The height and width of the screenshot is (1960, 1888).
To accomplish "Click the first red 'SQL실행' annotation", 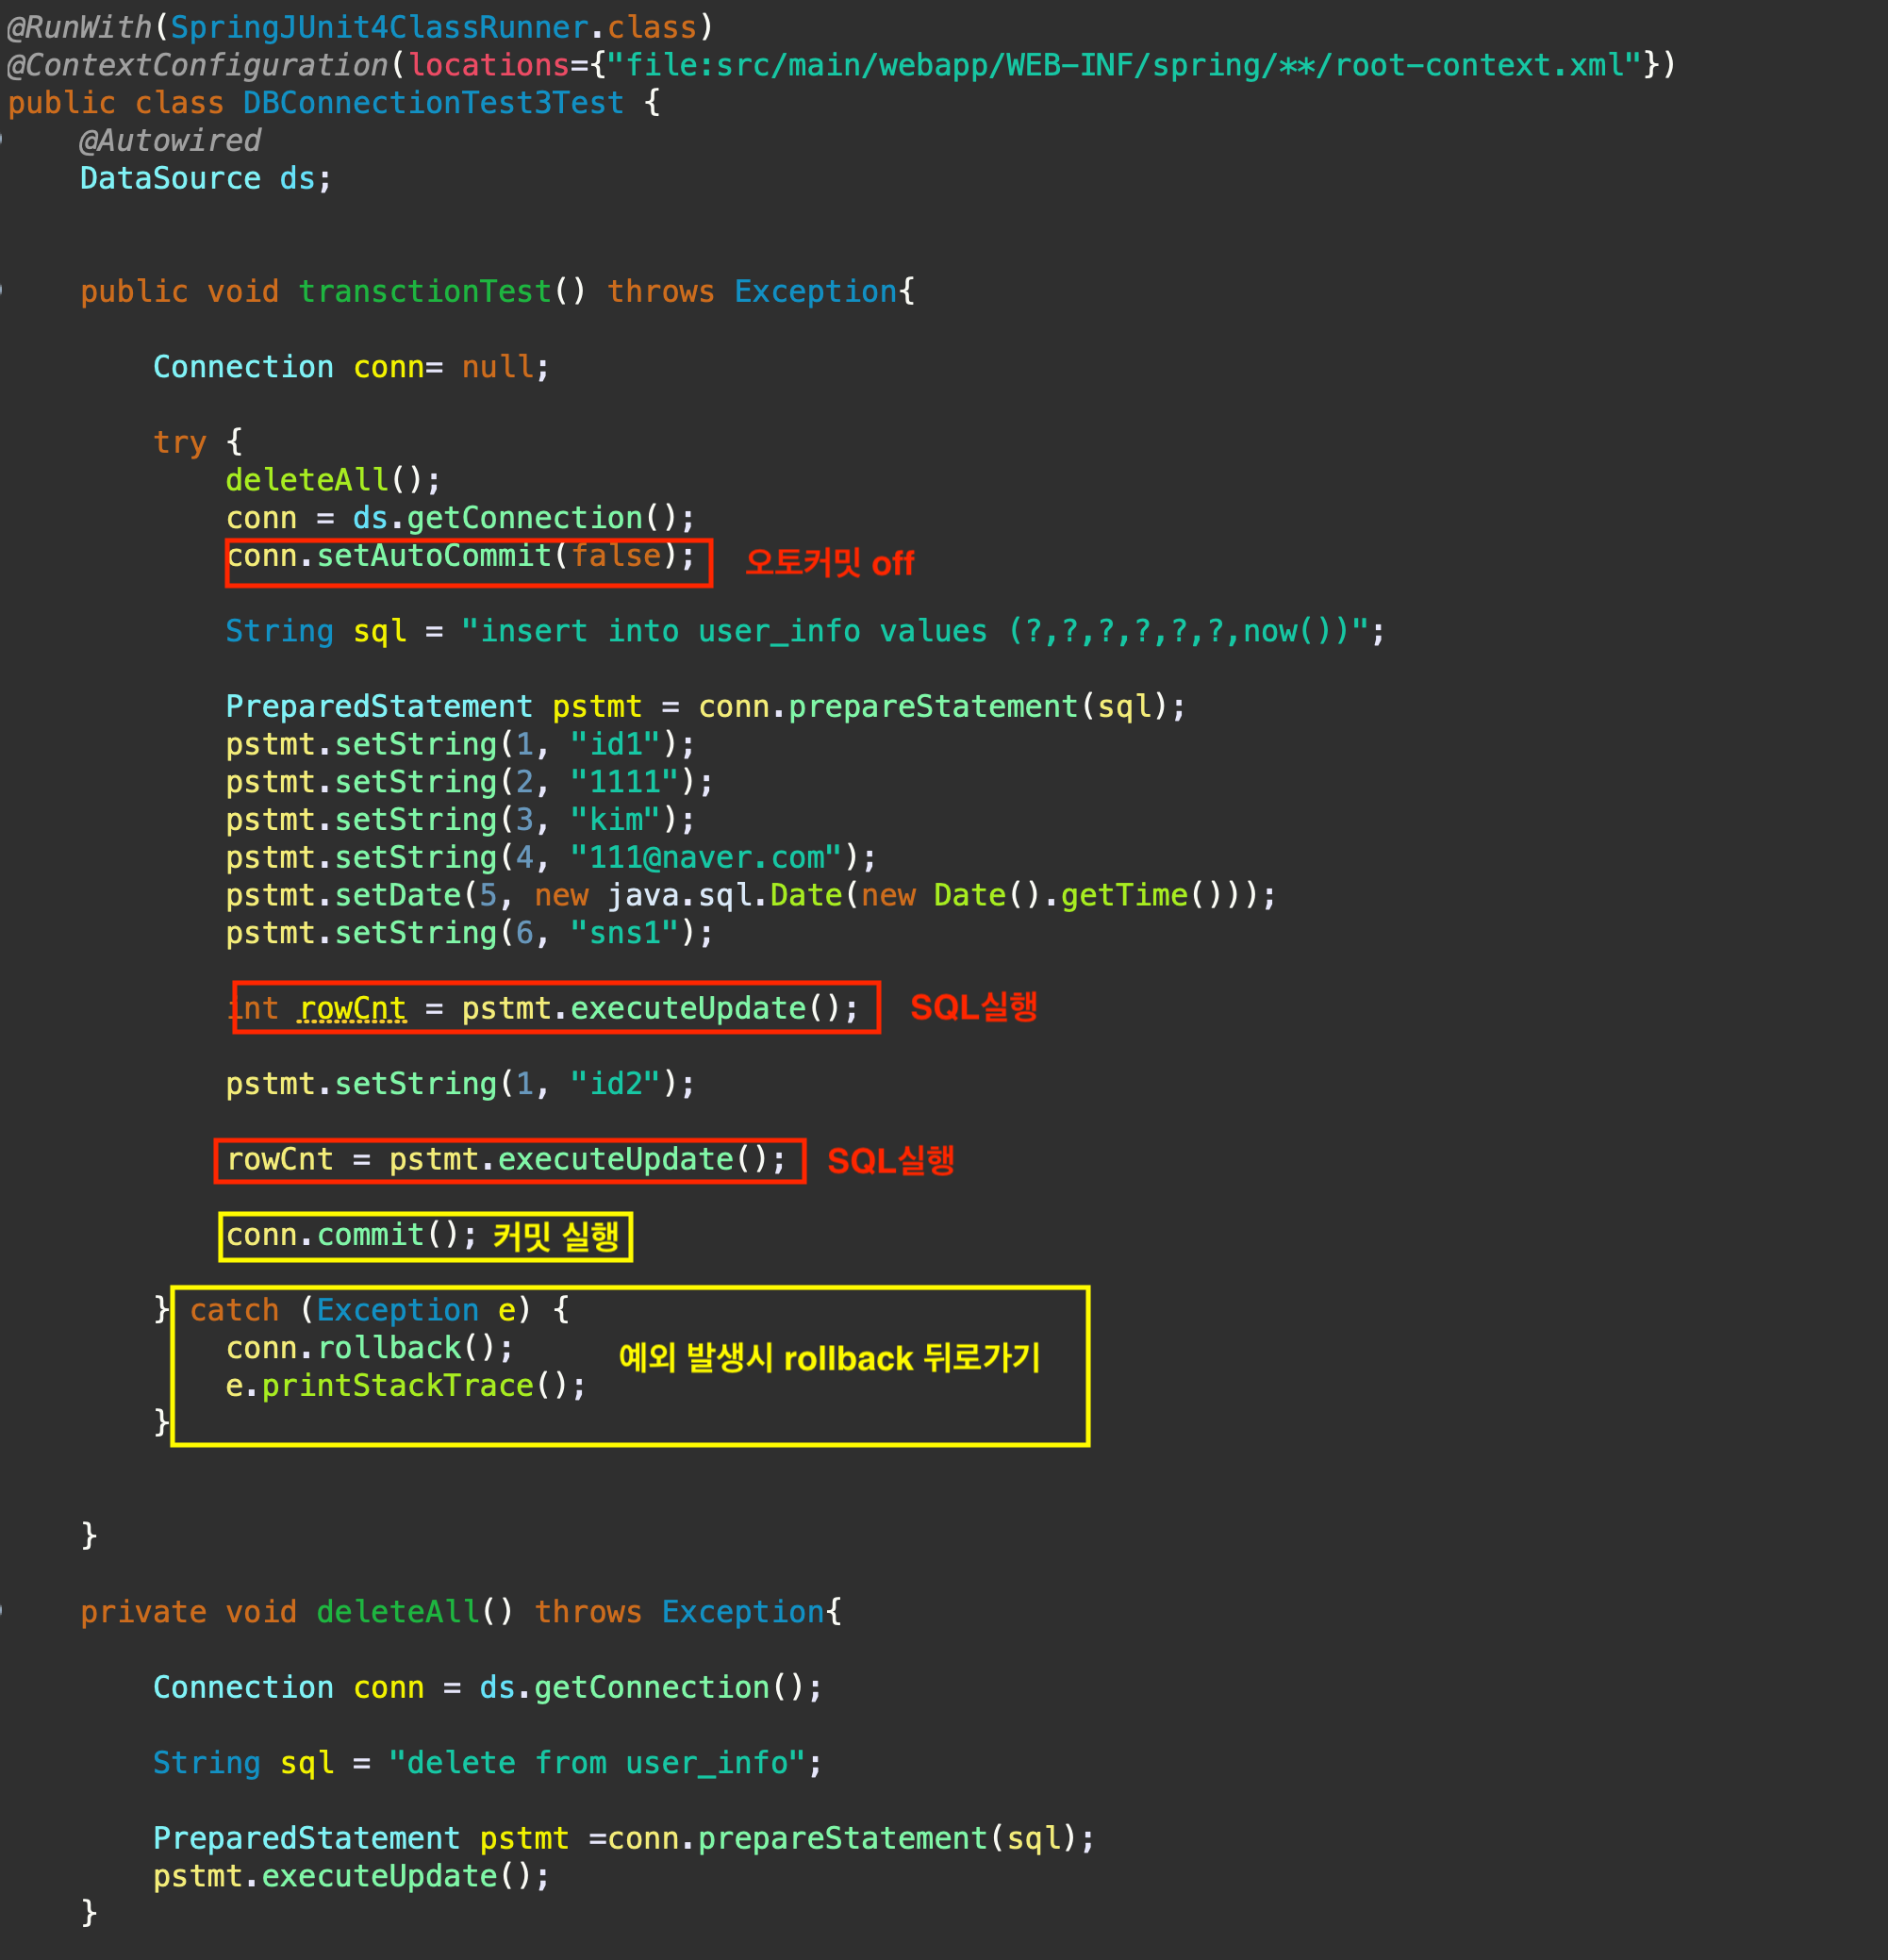I will (972, 1007).
